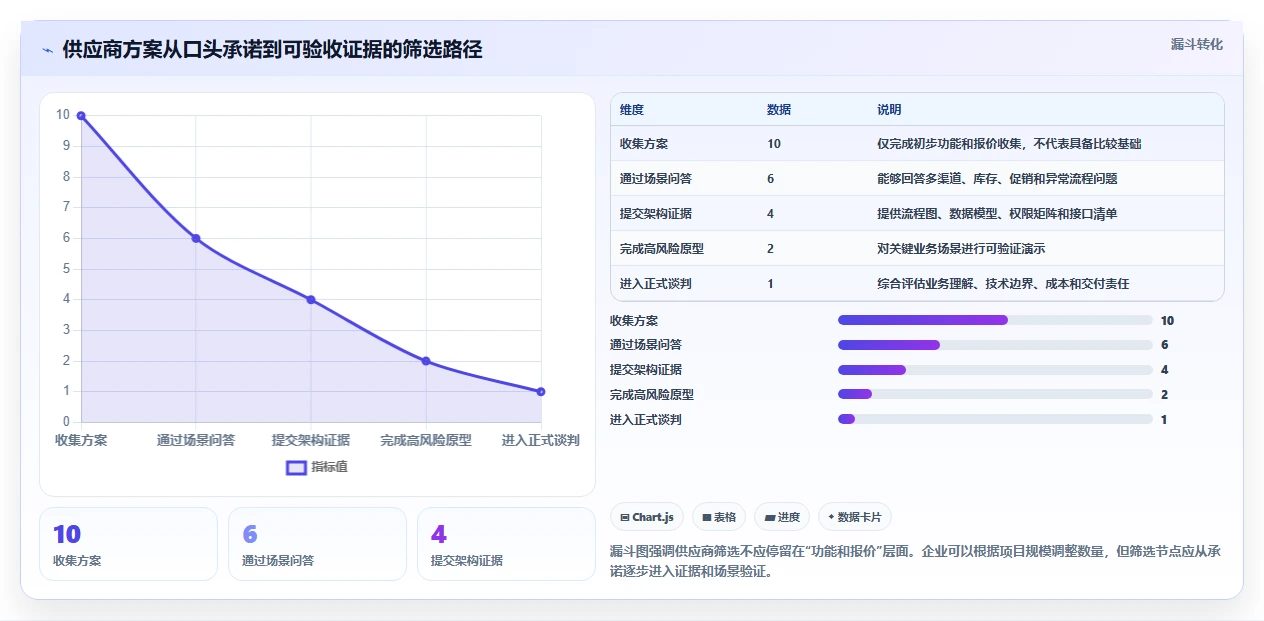This screenshot has height=621, width=1264.
Task: Toggle the 指标值 legend swatch
Action: pyautogui.click(x=296, y=467)
